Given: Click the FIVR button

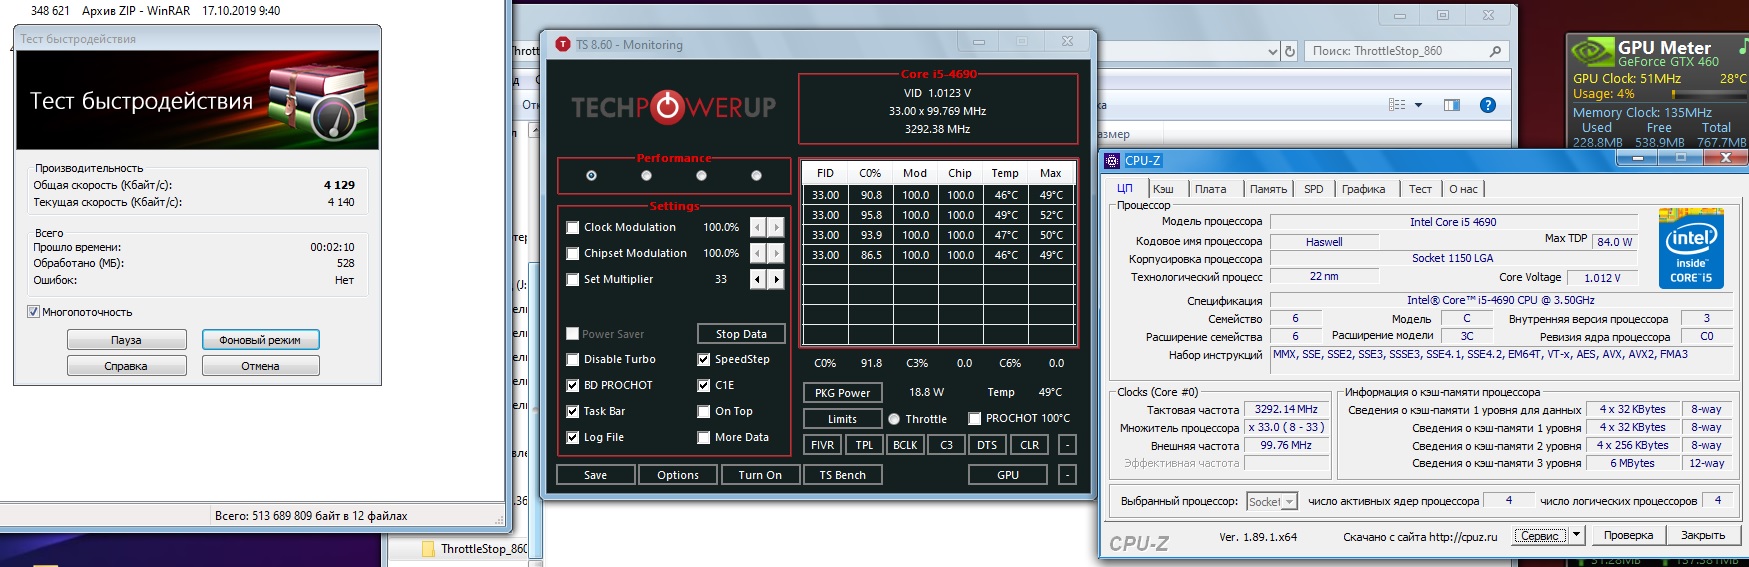Looking at the screenshot, I should 822,445.
